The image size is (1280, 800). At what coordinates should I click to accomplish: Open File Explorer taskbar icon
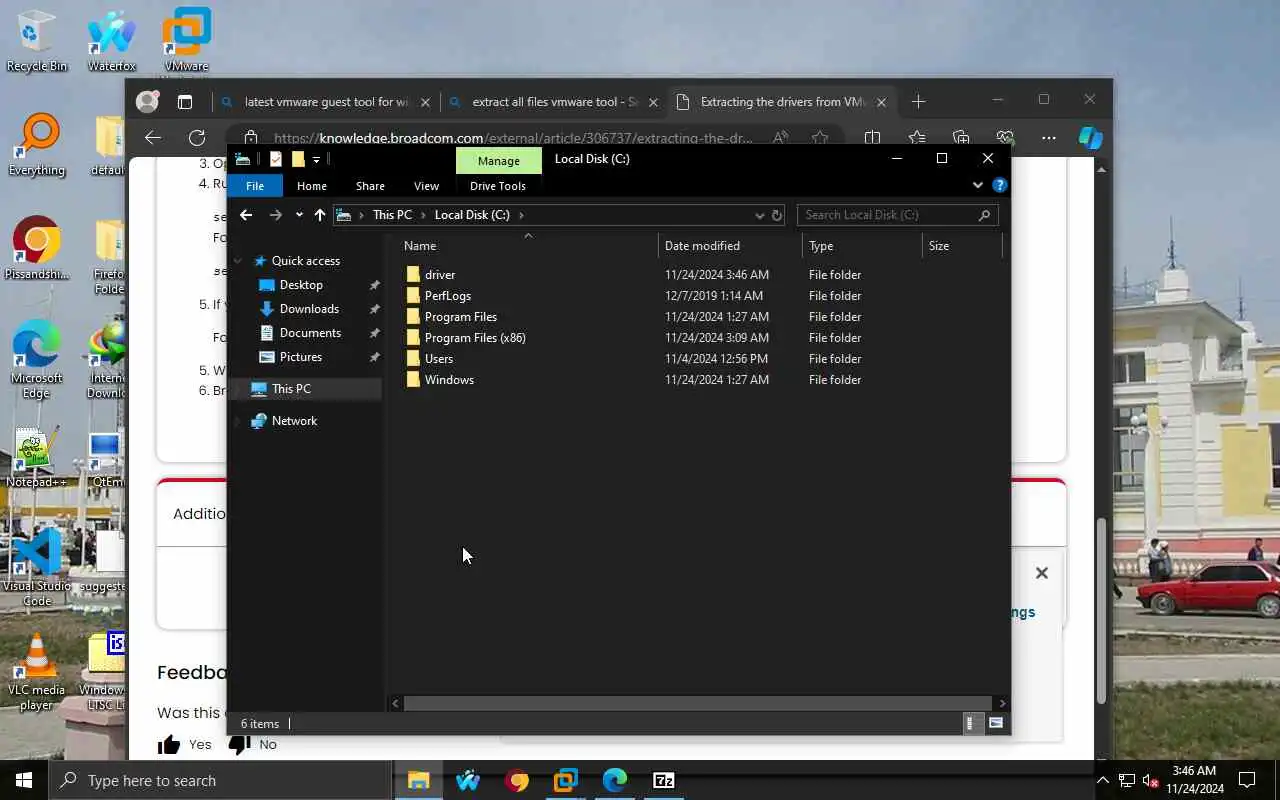click(419, 781)
